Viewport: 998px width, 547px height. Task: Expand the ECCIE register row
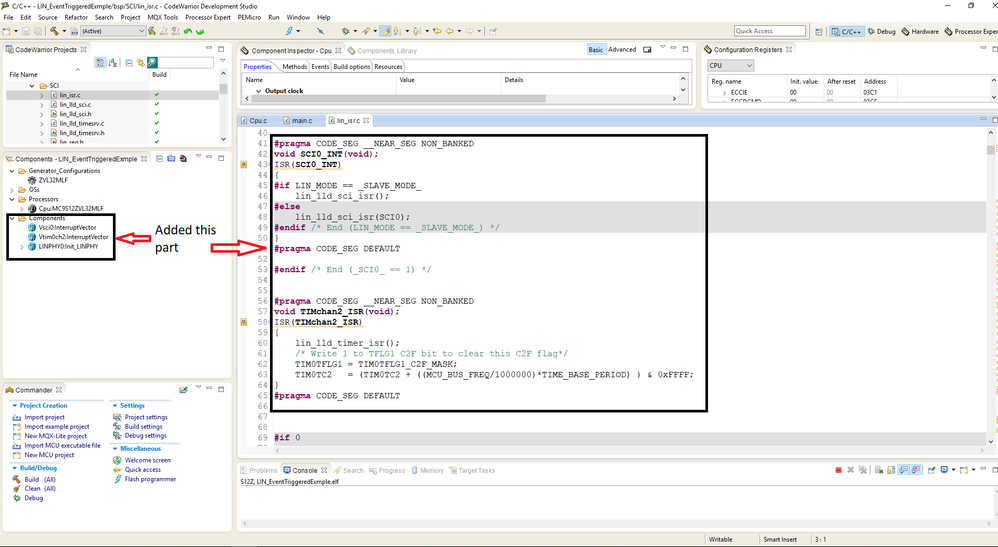724,93
